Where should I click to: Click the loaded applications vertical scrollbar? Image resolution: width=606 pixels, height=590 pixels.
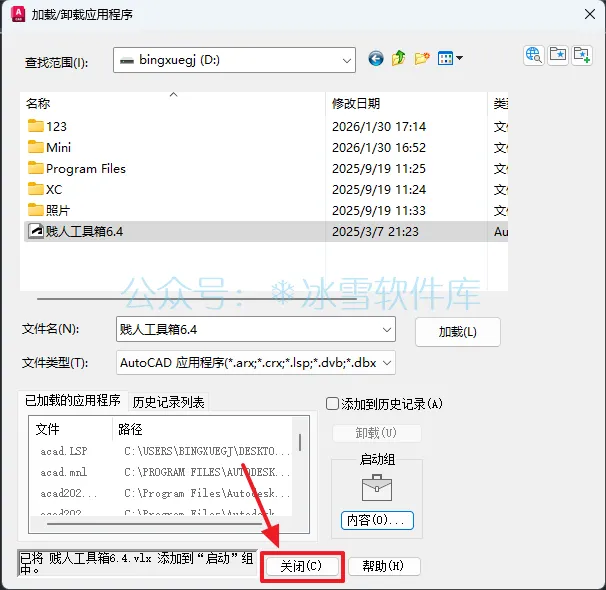click(x=300, y=442)
